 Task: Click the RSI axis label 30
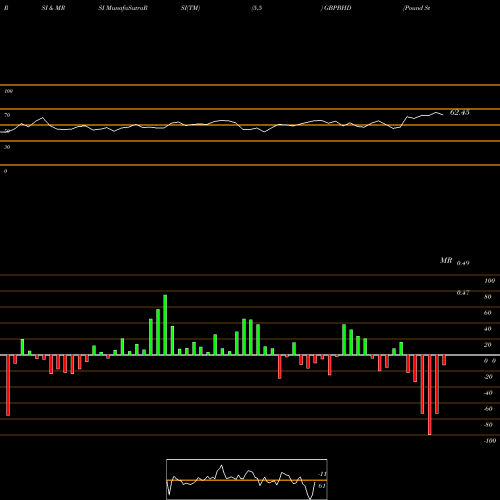pos(7,147)
